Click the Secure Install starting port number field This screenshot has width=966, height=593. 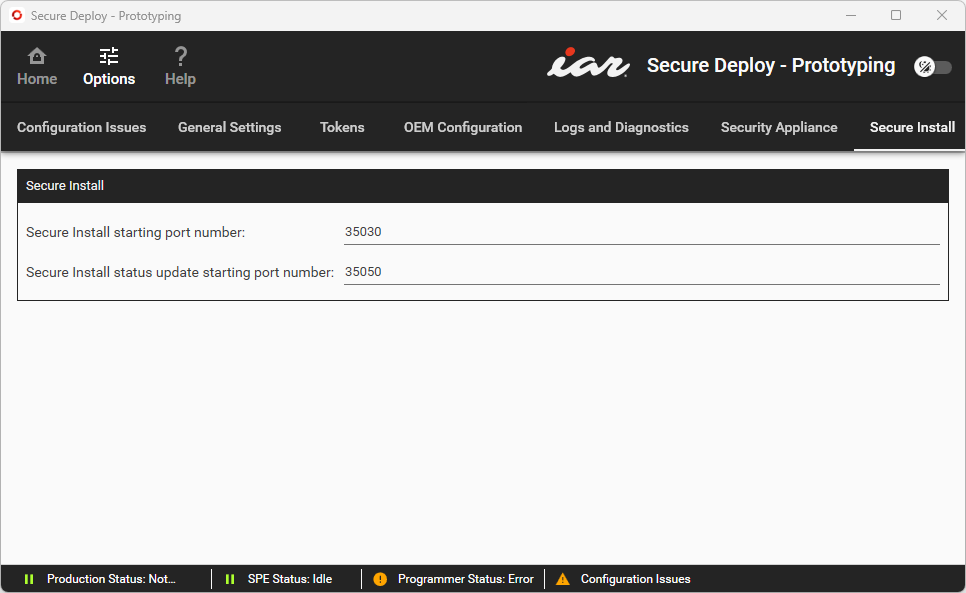click(x=640, y=231)
